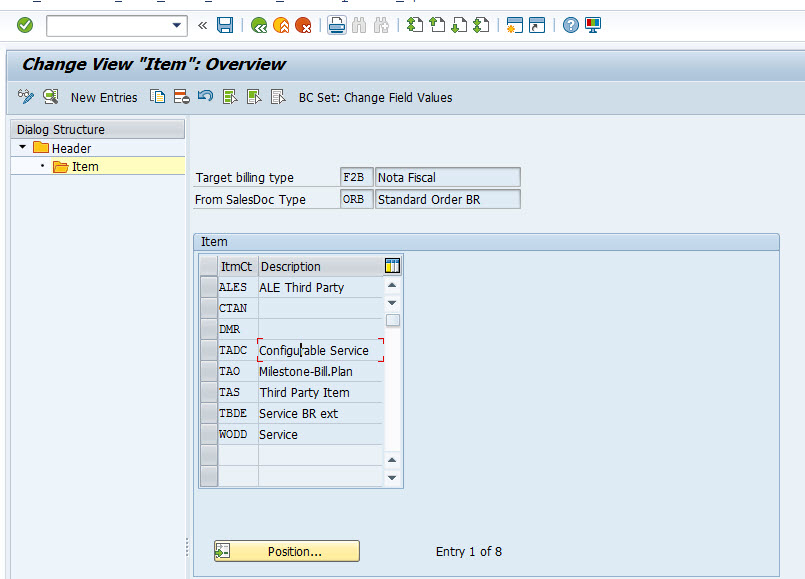Screen dimensions: 805x579
Task: Click the Target billing type F2B field
Action: pos(356,178)
